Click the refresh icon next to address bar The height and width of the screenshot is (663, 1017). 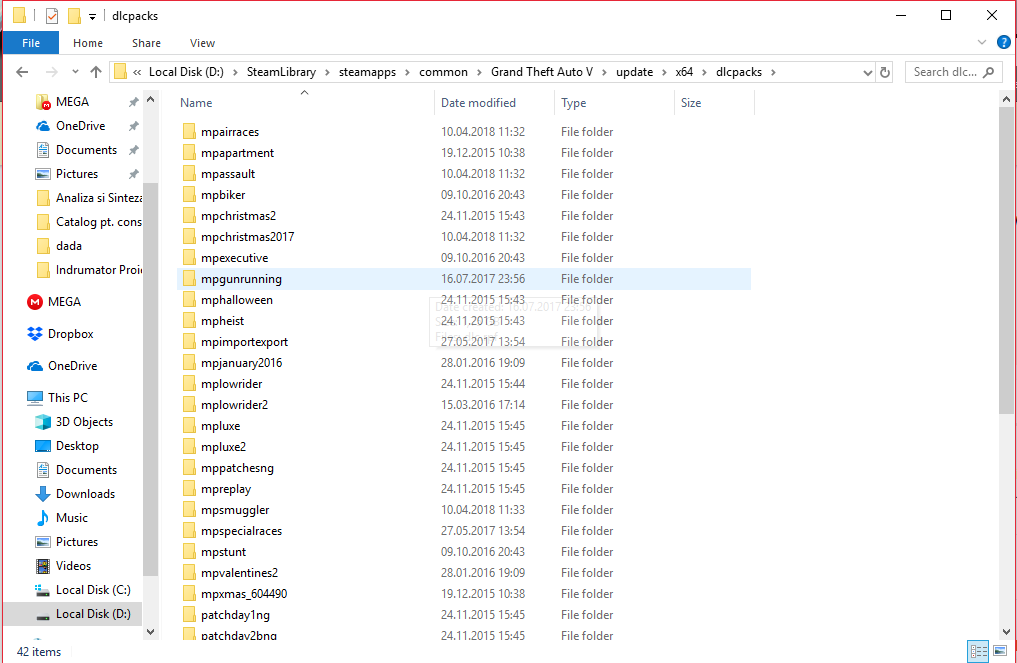tap(885, 71)
